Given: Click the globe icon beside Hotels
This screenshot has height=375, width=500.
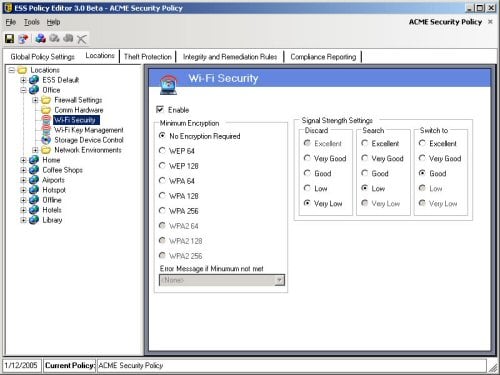Looking at the screenshot, I should coord(34,210).
